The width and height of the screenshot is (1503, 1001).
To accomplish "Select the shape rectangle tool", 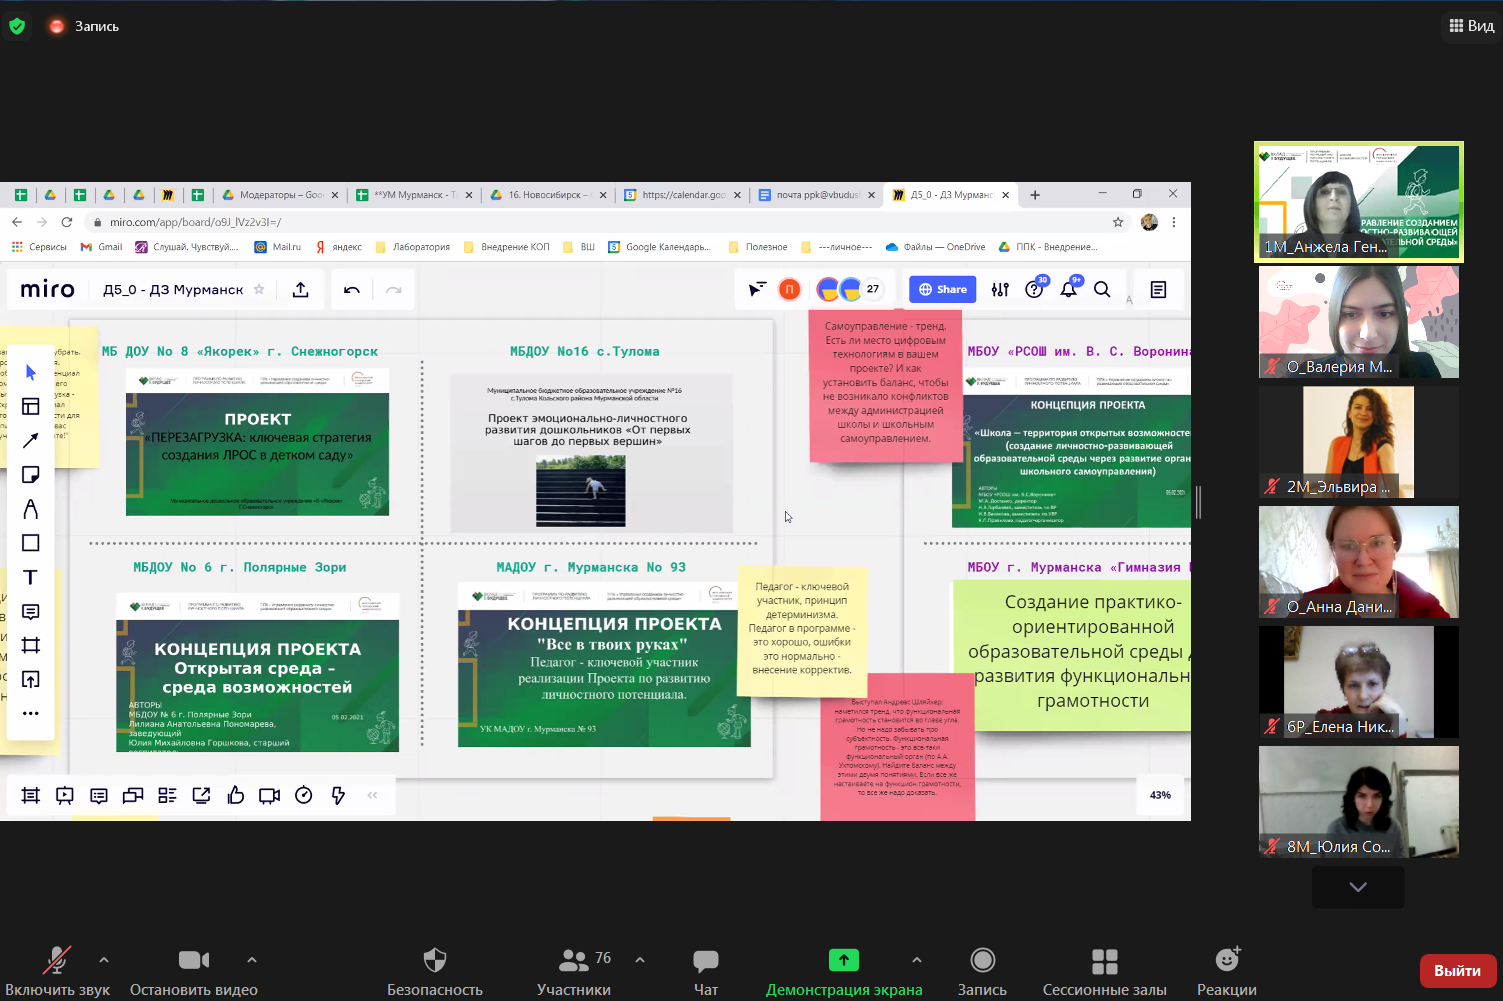I will 31,543.
